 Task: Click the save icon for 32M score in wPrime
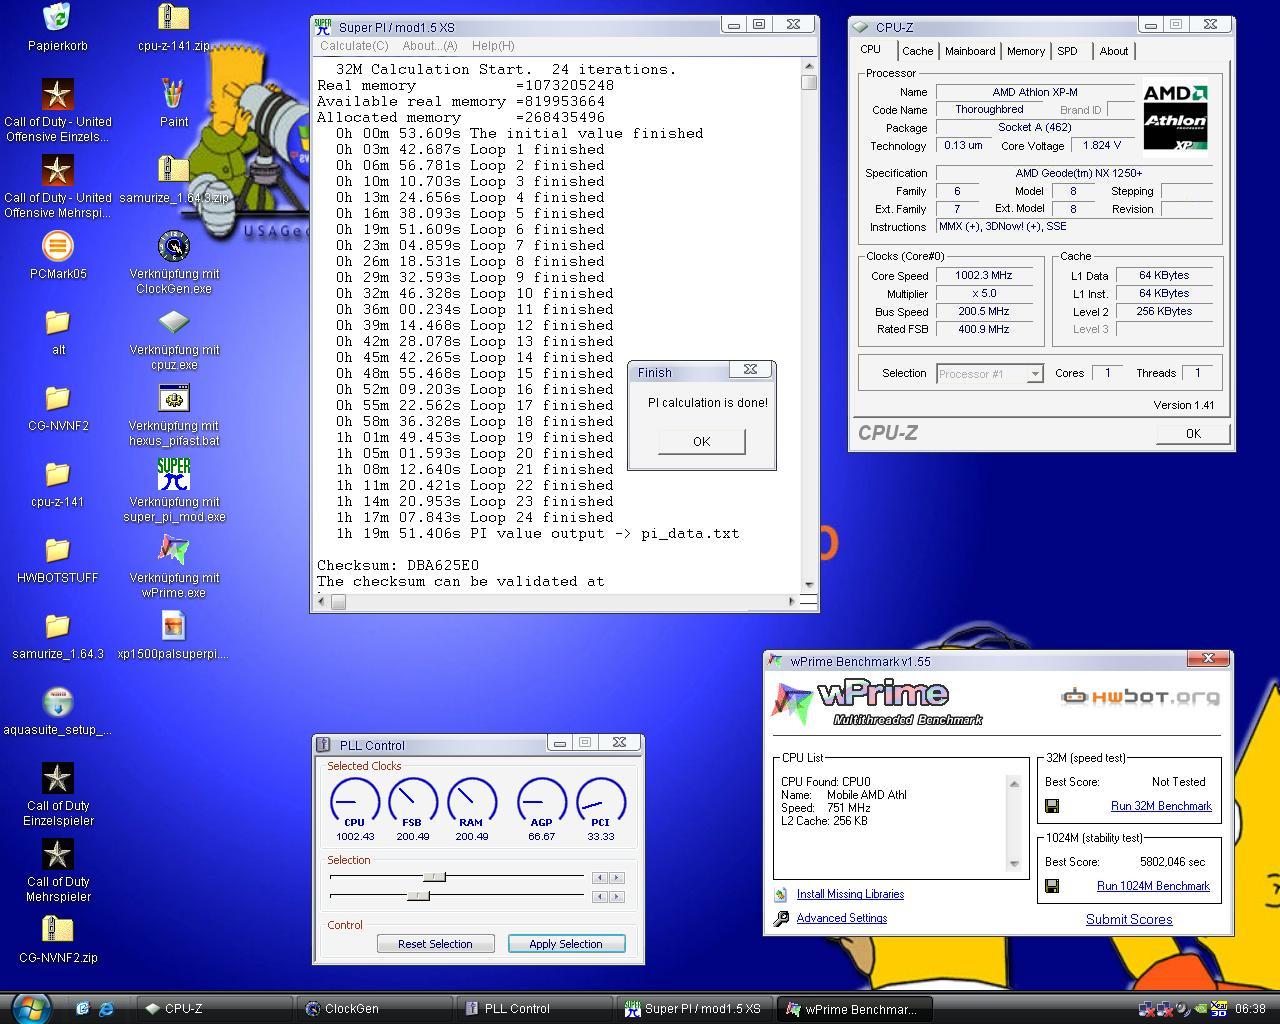pyautogui.click(x=1052, y=806)
